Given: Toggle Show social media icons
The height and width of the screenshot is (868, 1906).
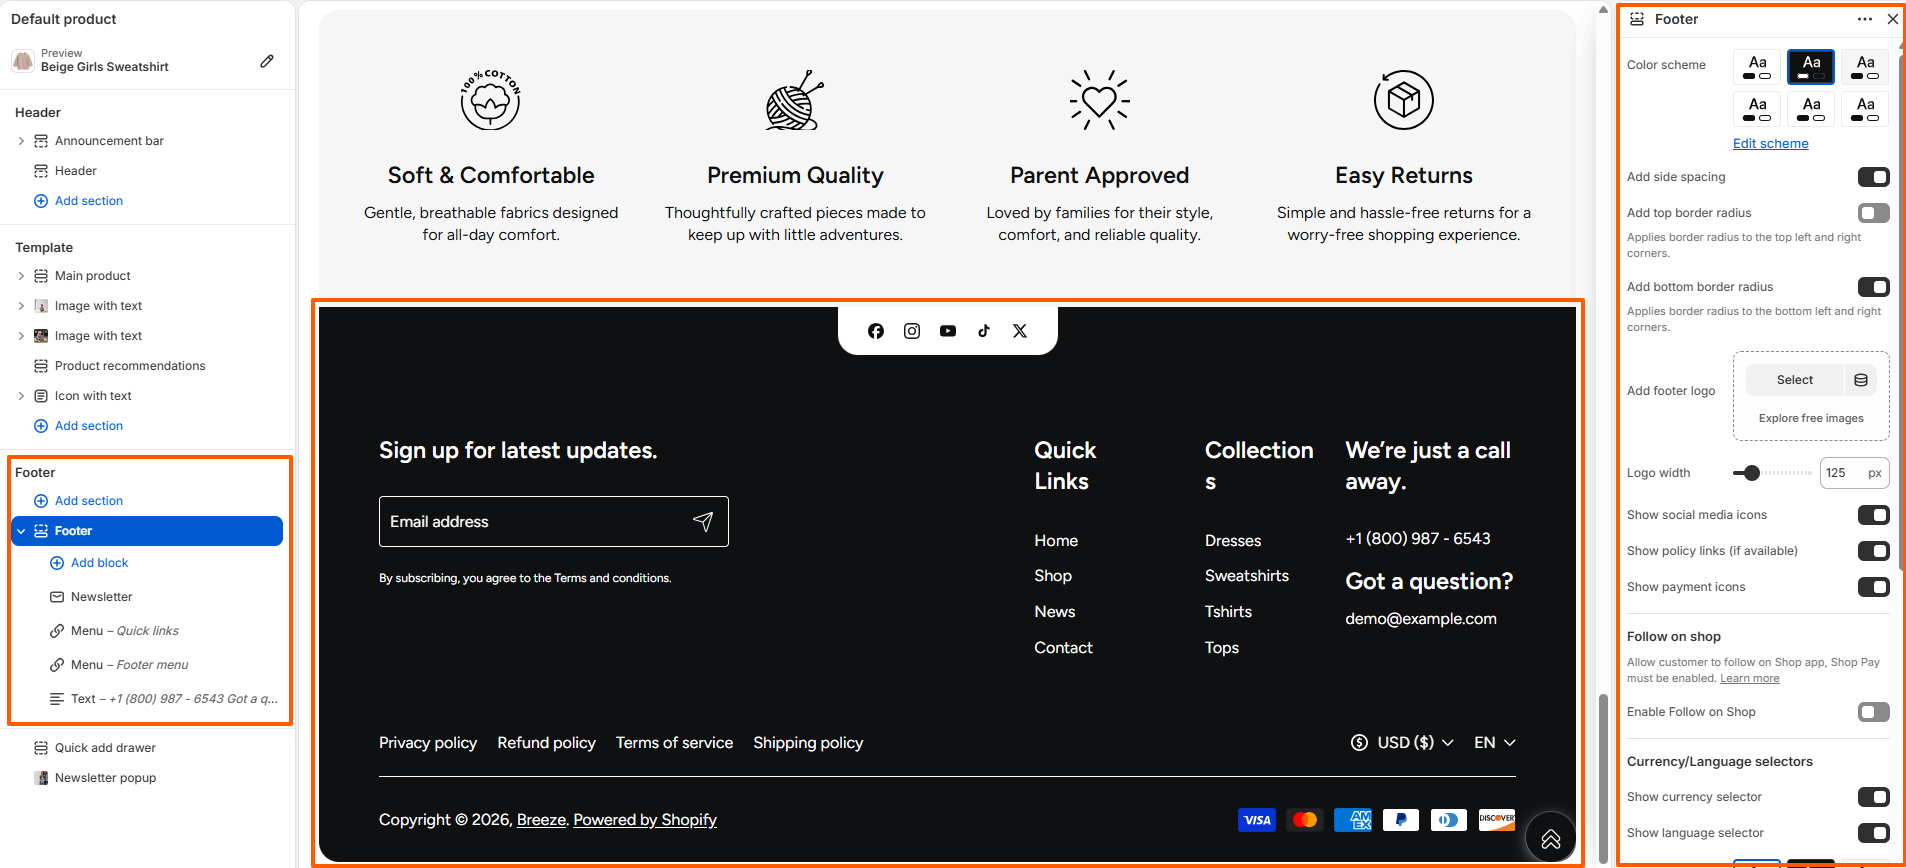Looking at the screenshot, I should click(1873, 515).
